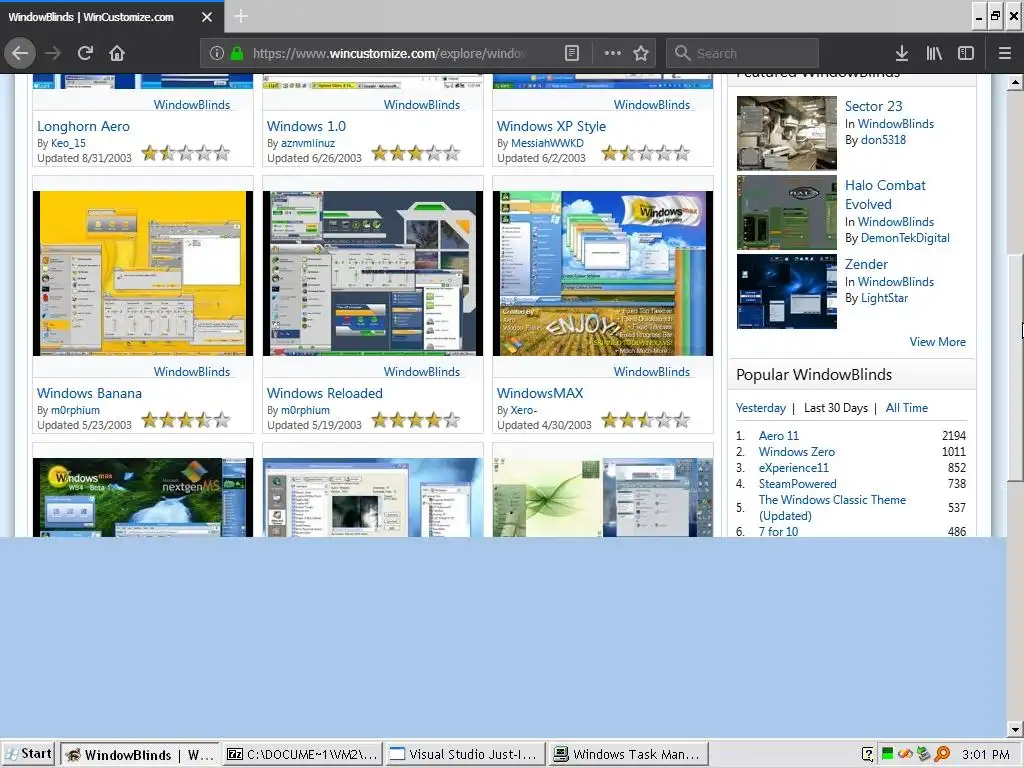Open author Xero- profile link
Image resolution: width=1024 pixels, height=768 pixels.
pos(524,410)
